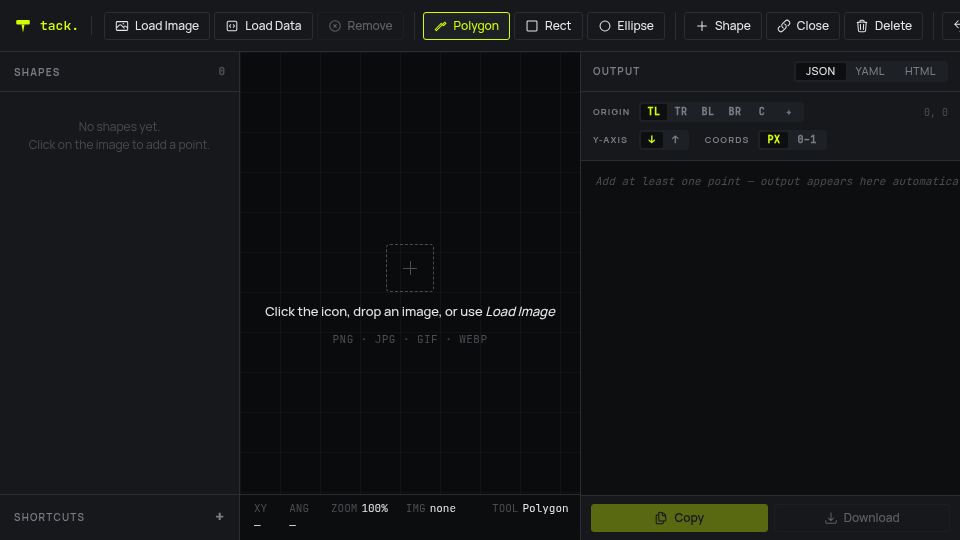
Task: Select the Rect drawing tool
Action: coord(548,26)
